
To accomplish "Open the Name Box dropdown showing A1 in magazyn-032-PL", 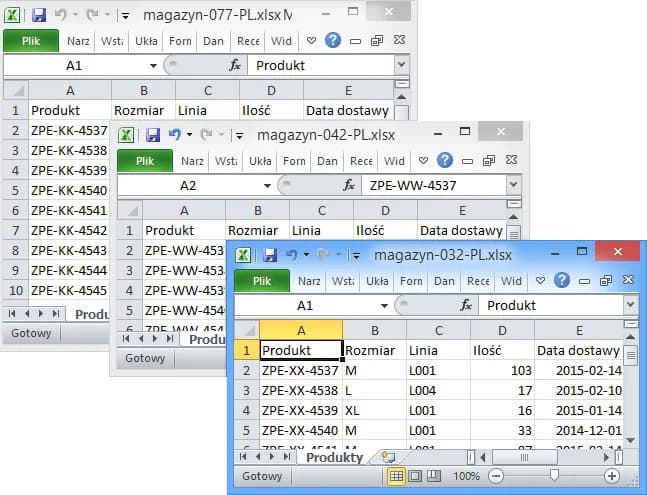I will pyautogui.click(x=382, y=306).
